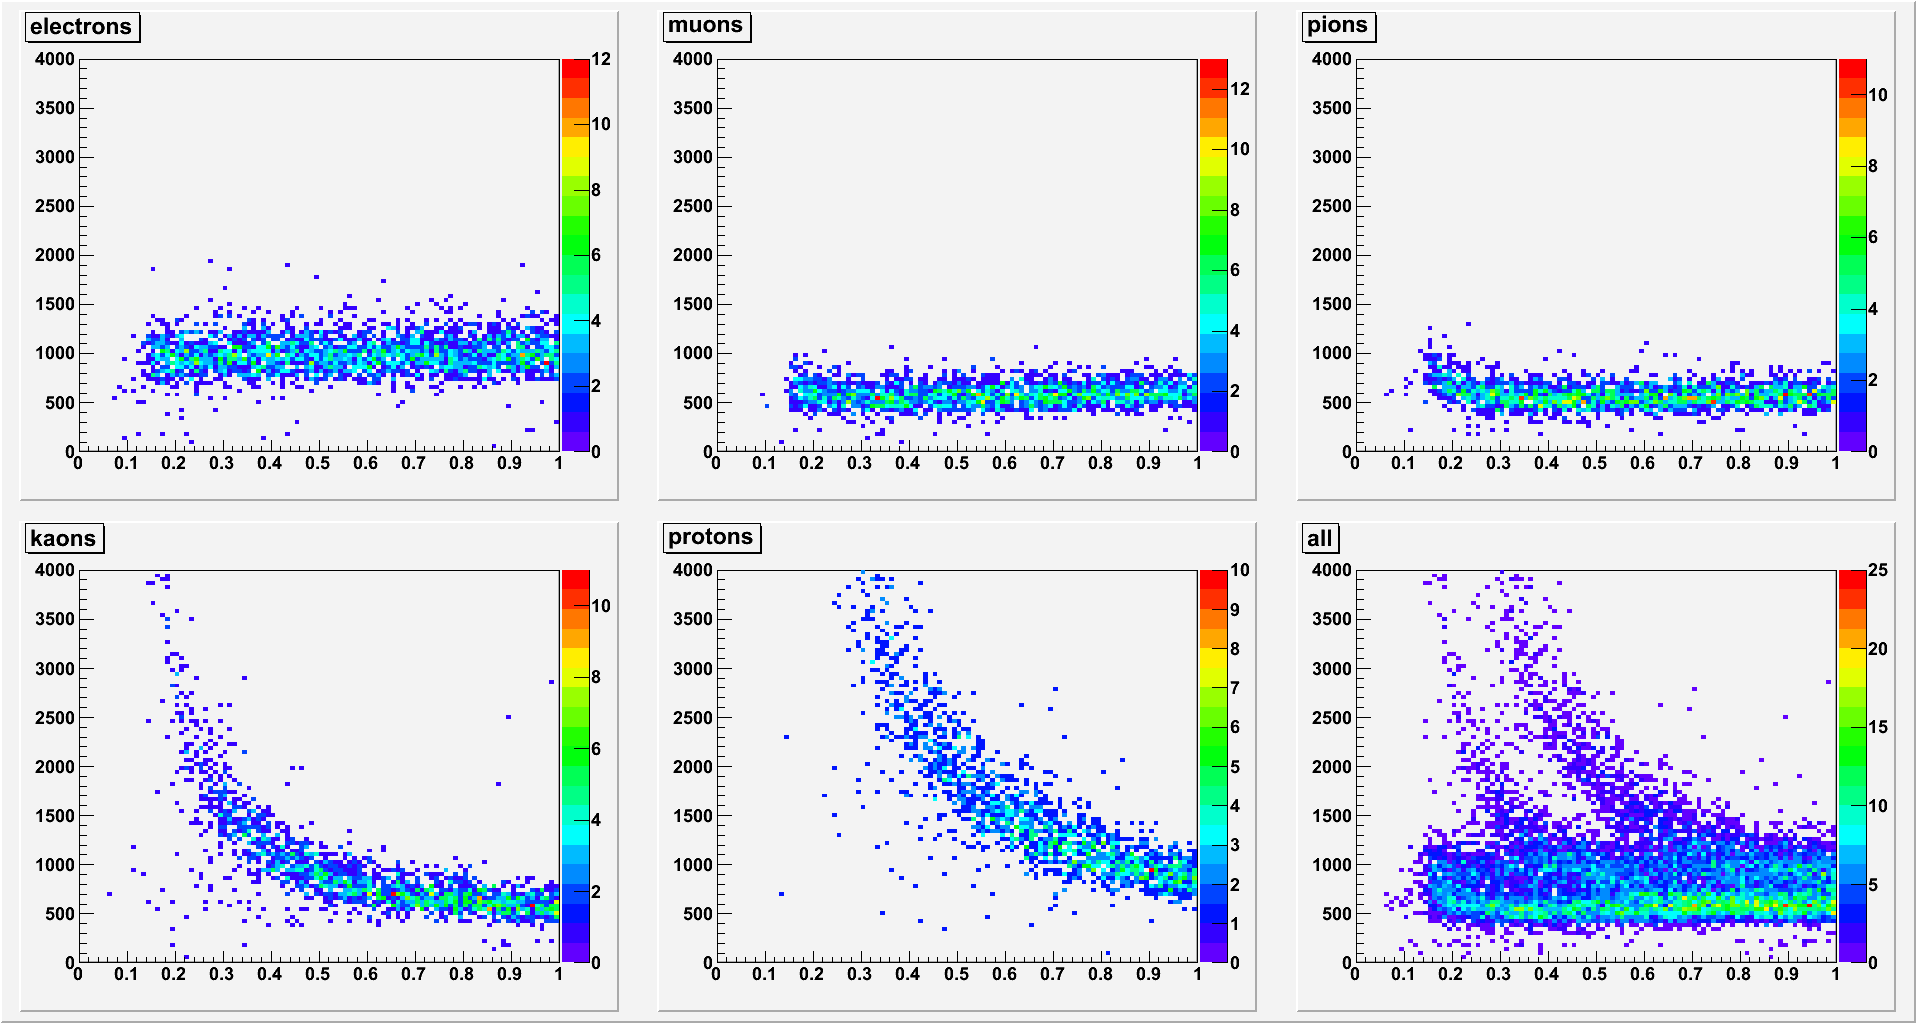This screenshot has width=1916, height=1023.
Task: Select the kaons title label
Action: pyautogui.click(x=63, y=538)
